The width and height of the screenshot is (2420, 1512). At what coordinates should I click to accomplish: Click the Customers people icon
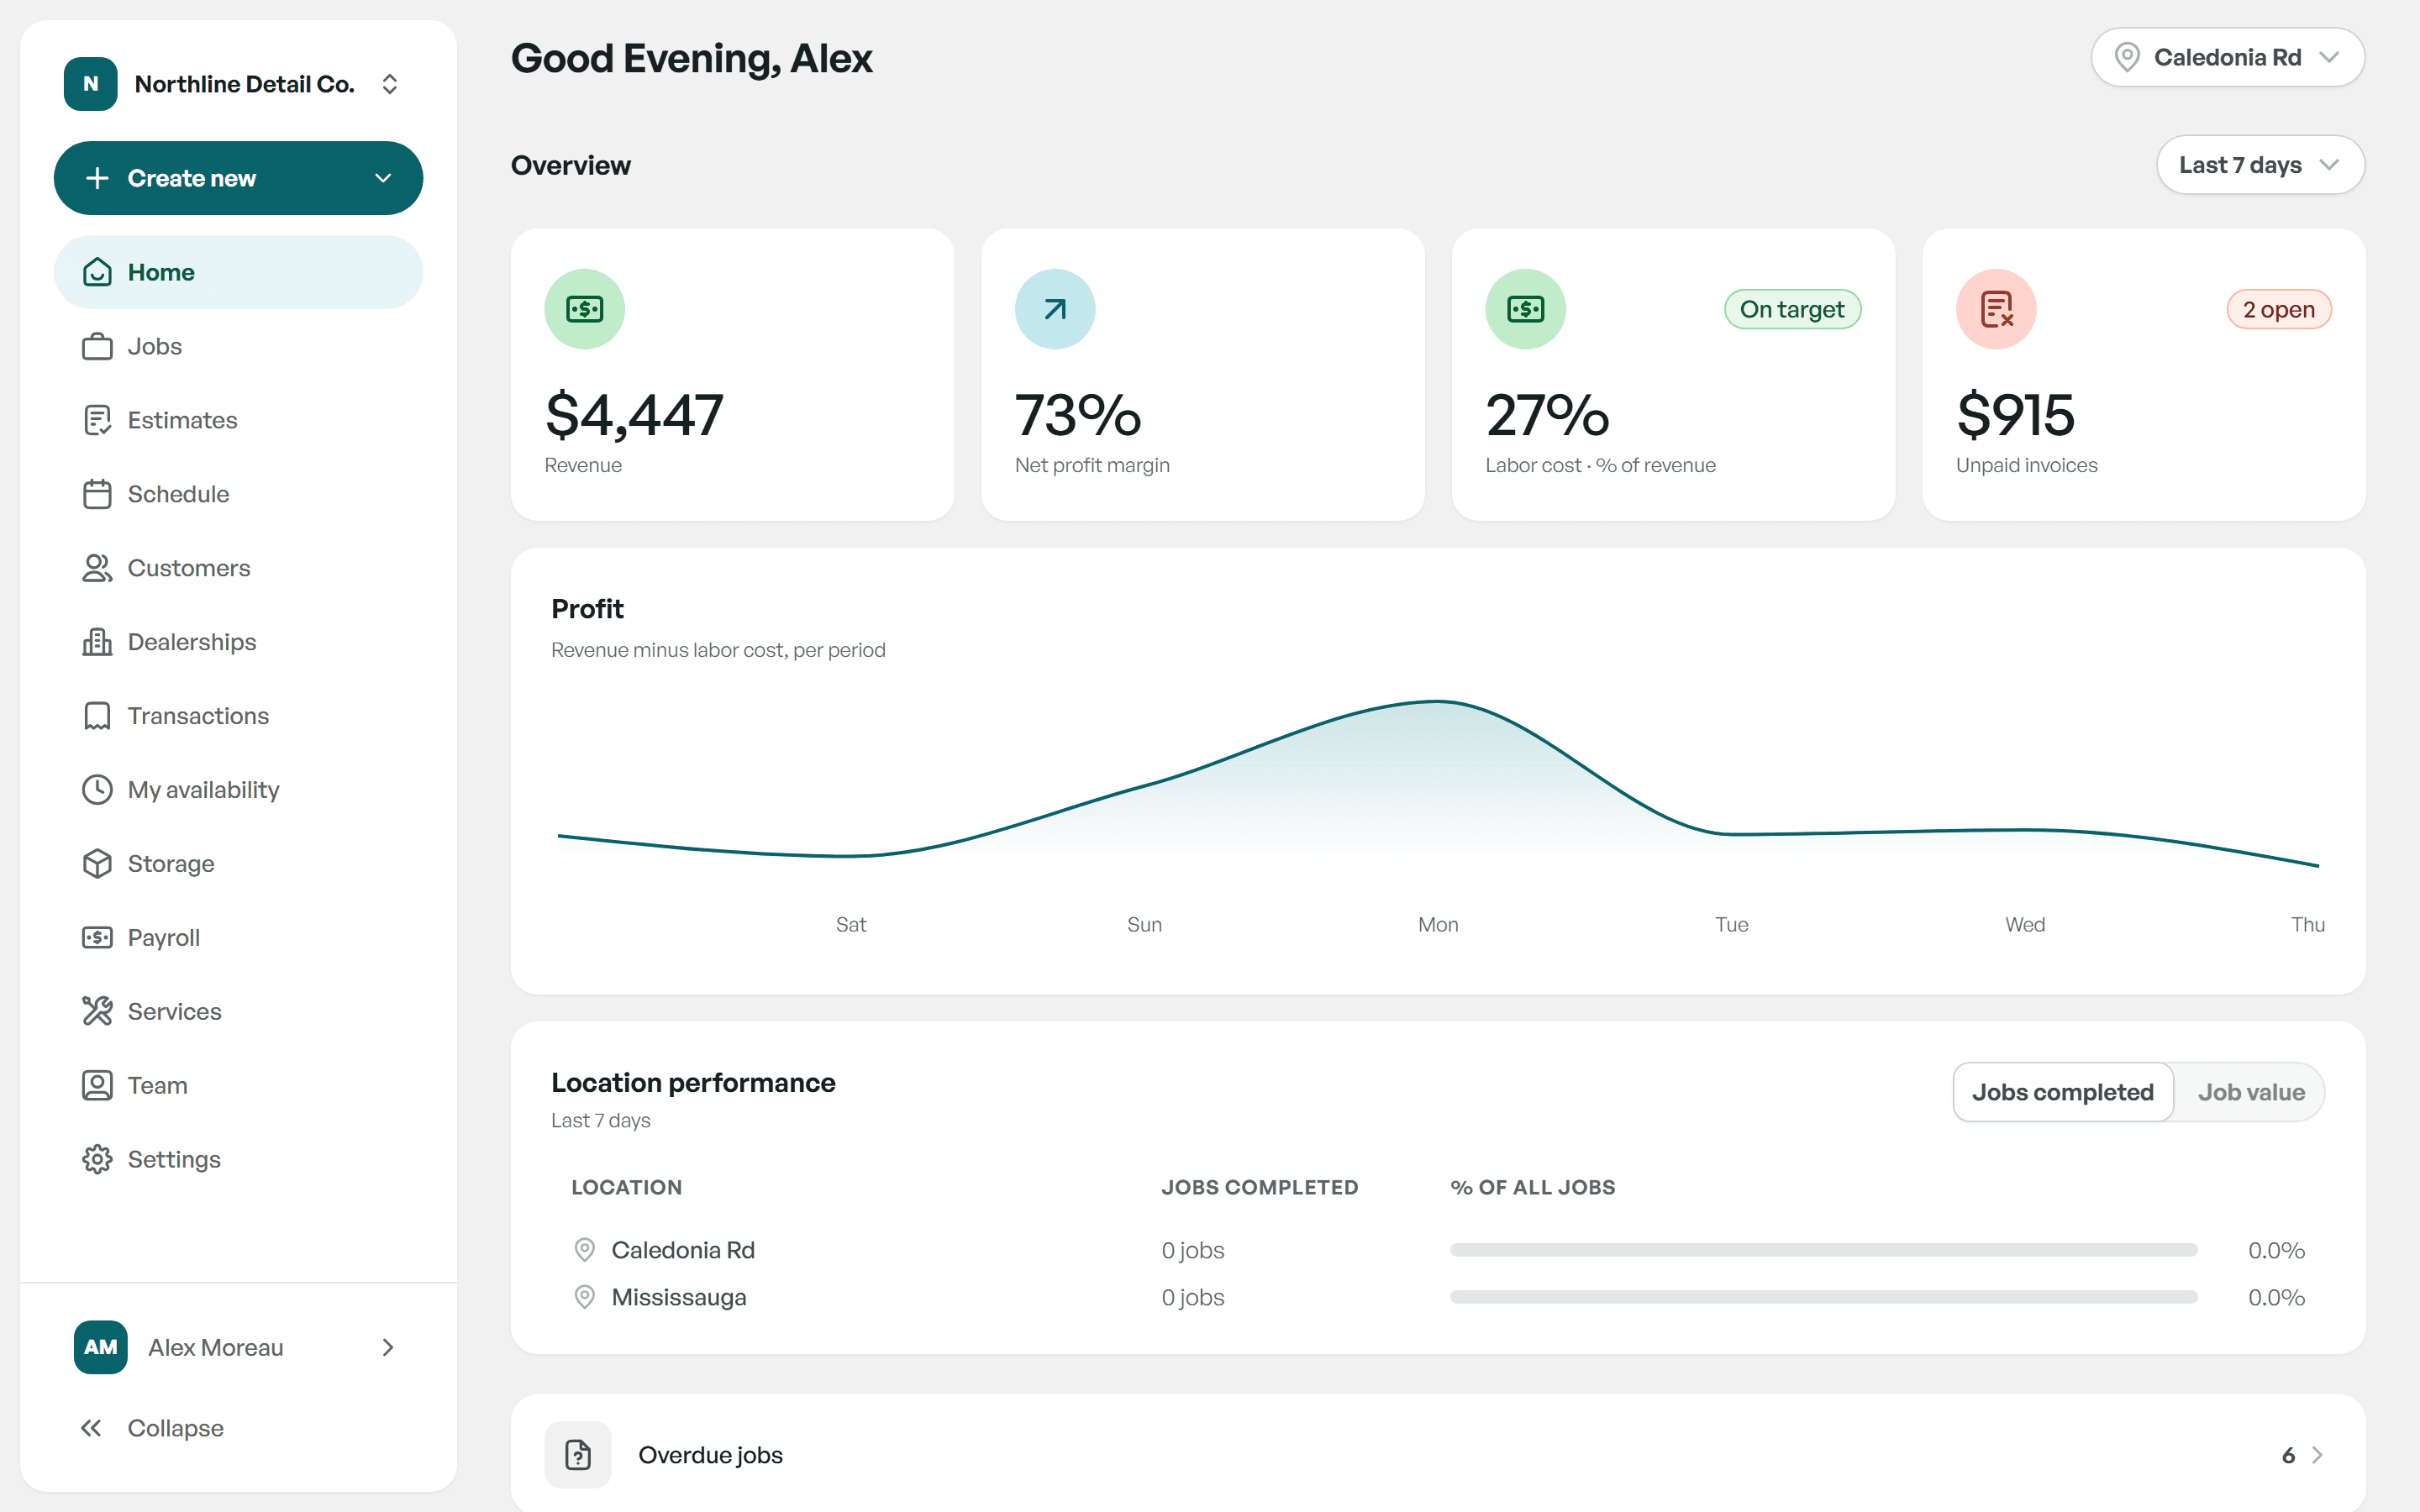pos(97,568)
